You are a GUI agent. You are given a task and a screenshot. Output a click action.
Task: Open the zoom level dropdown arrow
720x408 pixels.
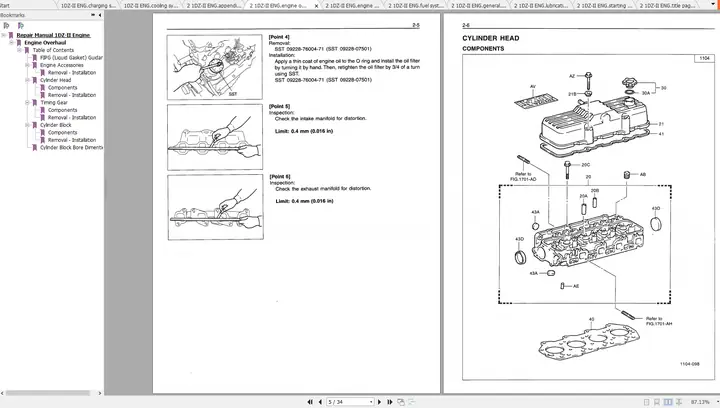[717, 402]
